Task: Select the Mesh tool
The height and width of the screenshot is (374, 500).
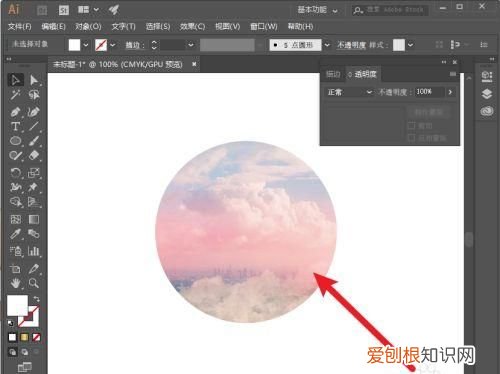Action: [15, 219]
